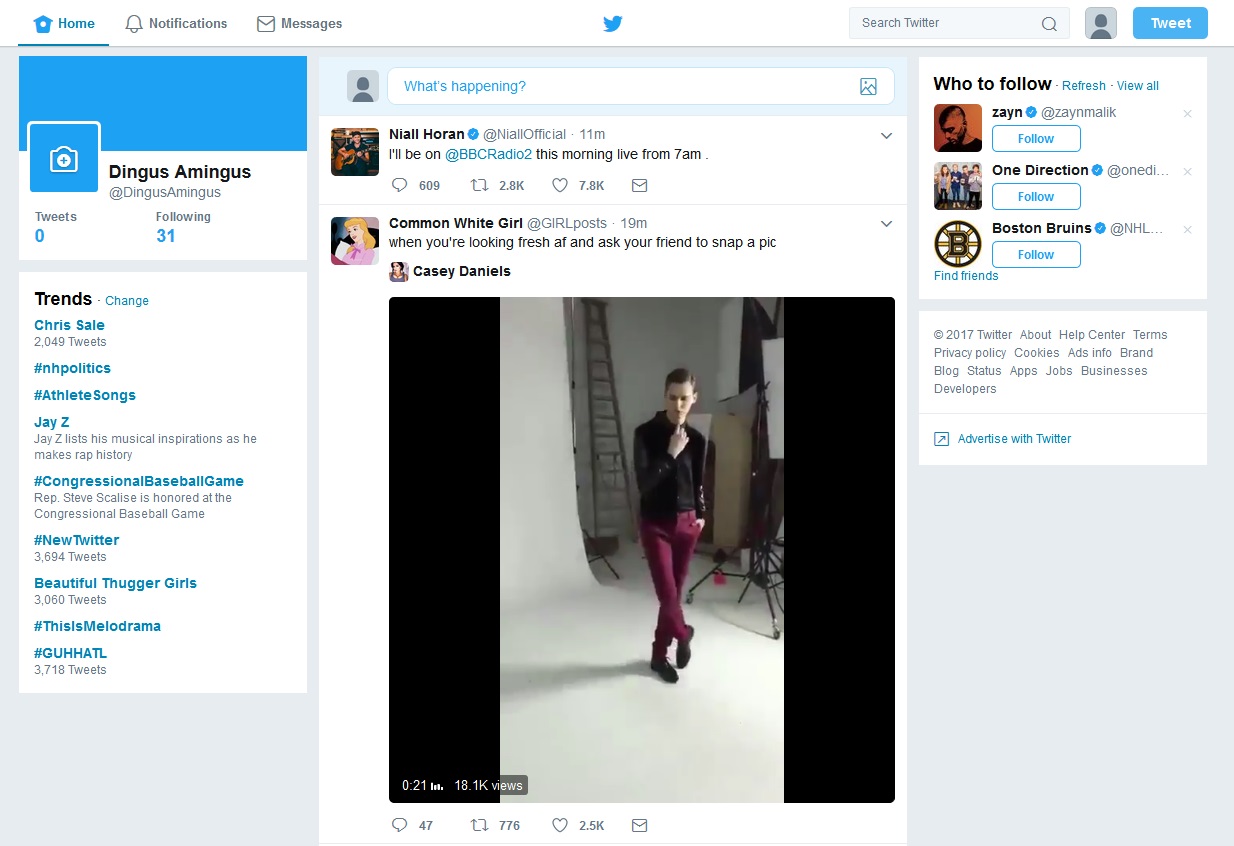This screenshot has height=846, width=1234.
Task: Follow zayn
Action: point(1036,138)
